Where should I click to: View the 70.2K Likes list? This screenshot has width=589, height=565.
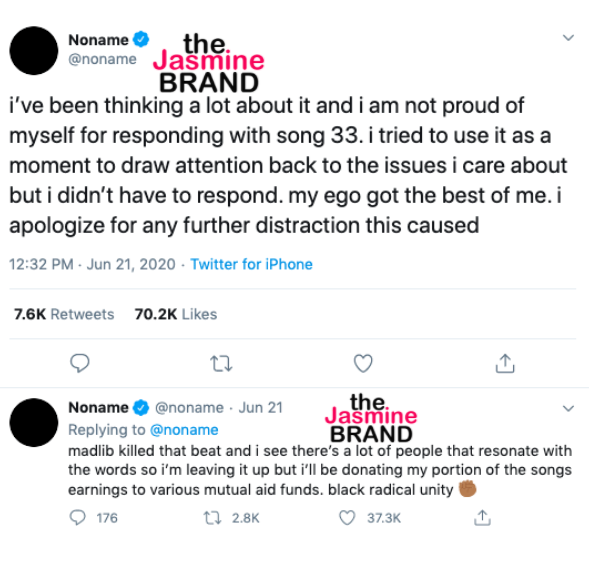click(x=176, y=314)
